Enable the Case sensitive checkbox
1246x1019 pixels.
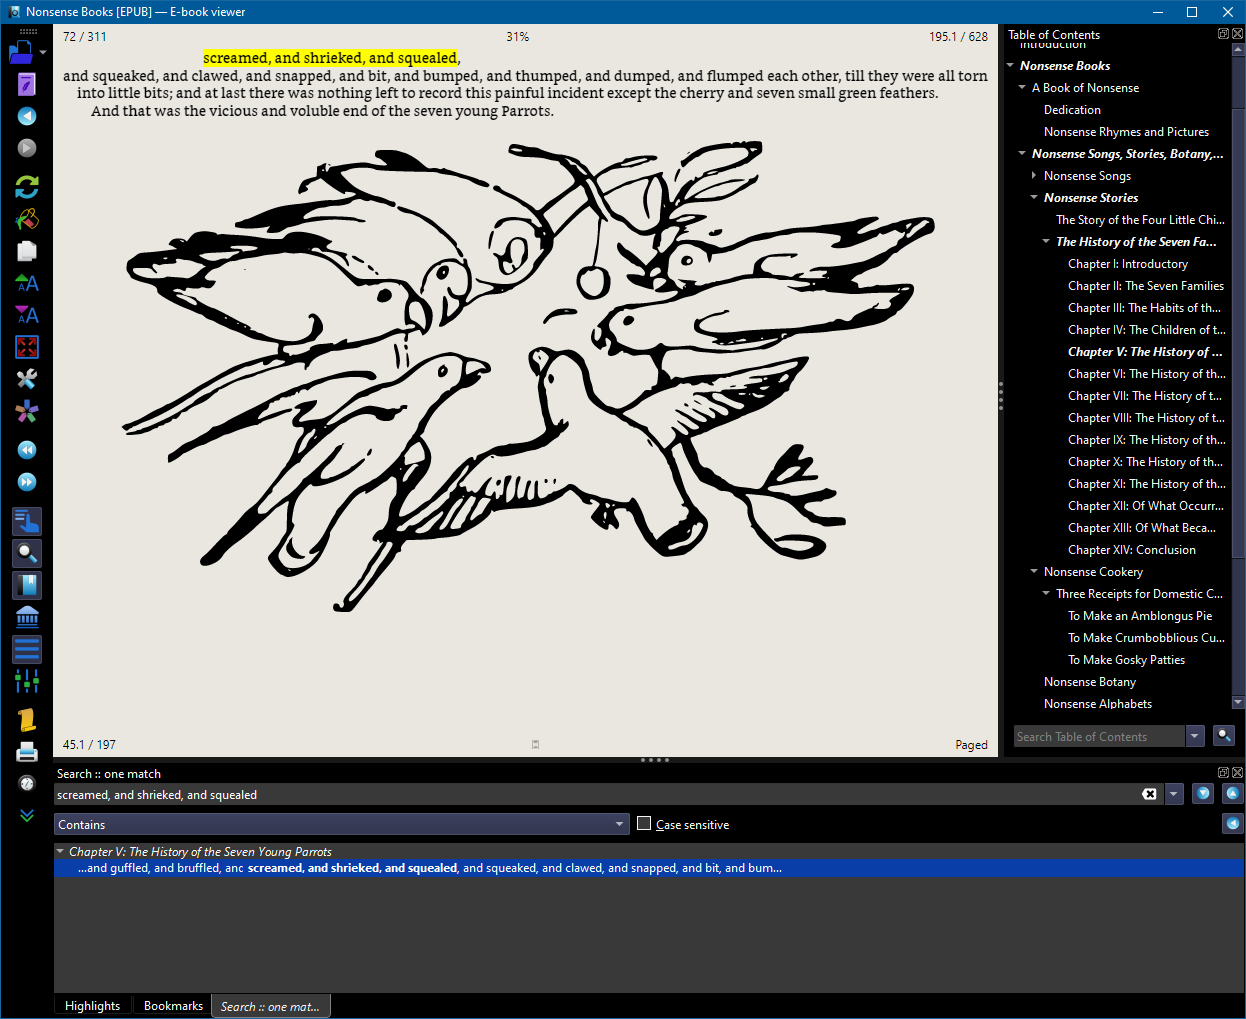[x=644, y=824]
